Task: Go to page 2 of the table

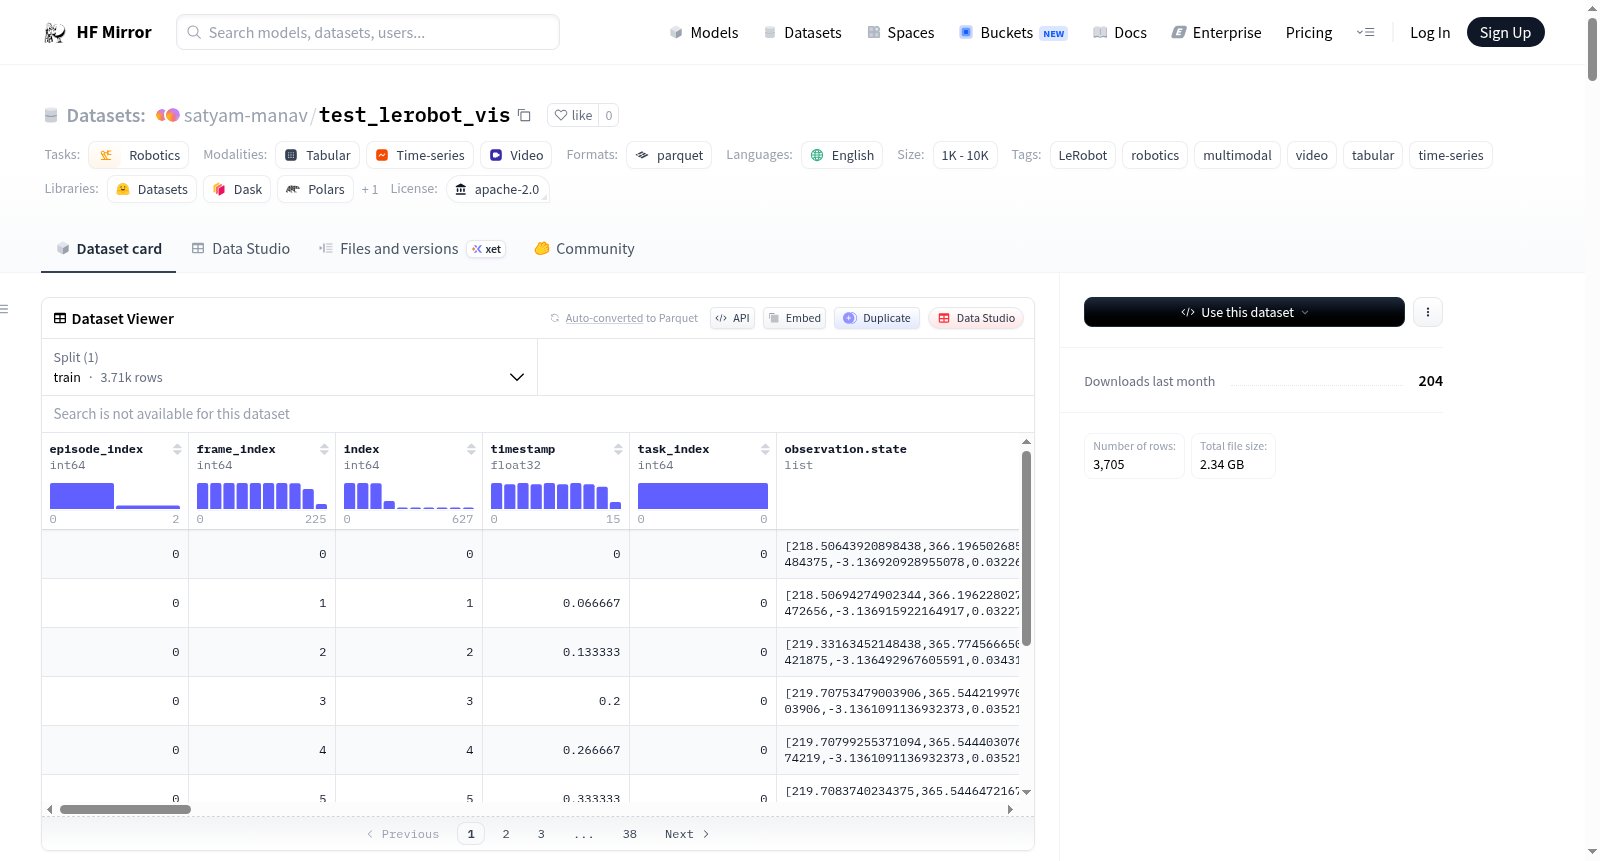Action: click(506, 834)
